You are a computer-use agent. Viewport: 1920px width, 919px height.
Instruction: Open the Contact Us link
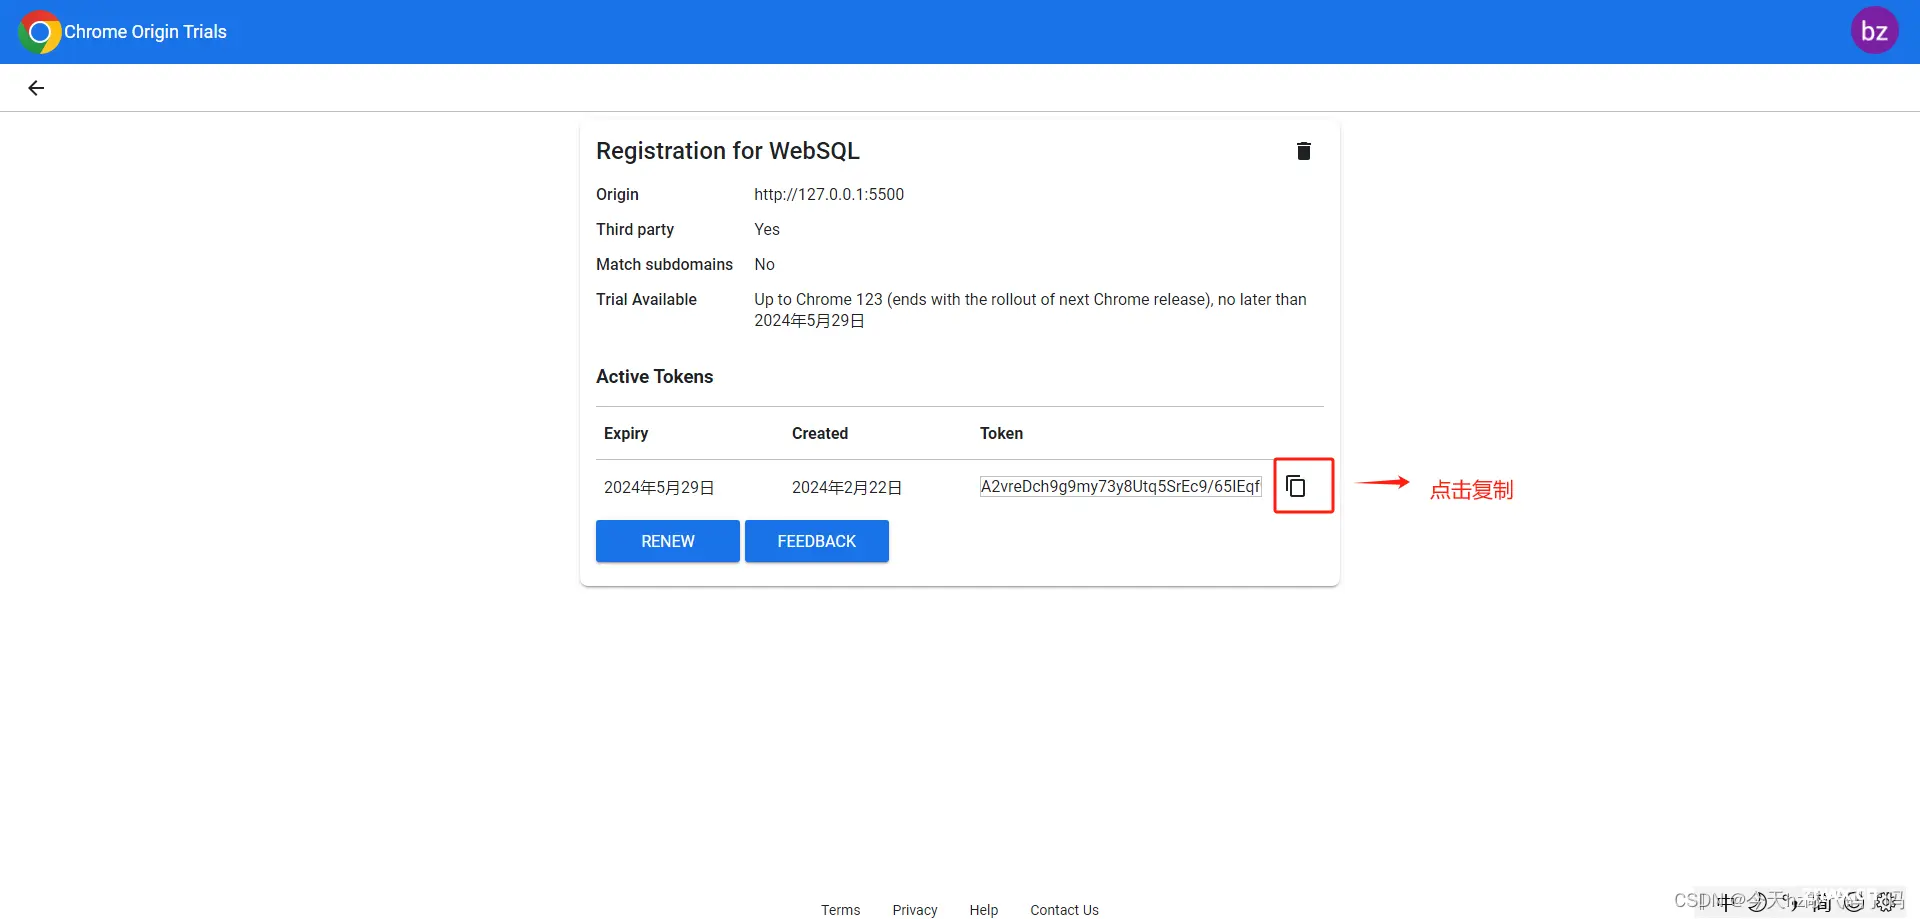[x=1064, y=910]
